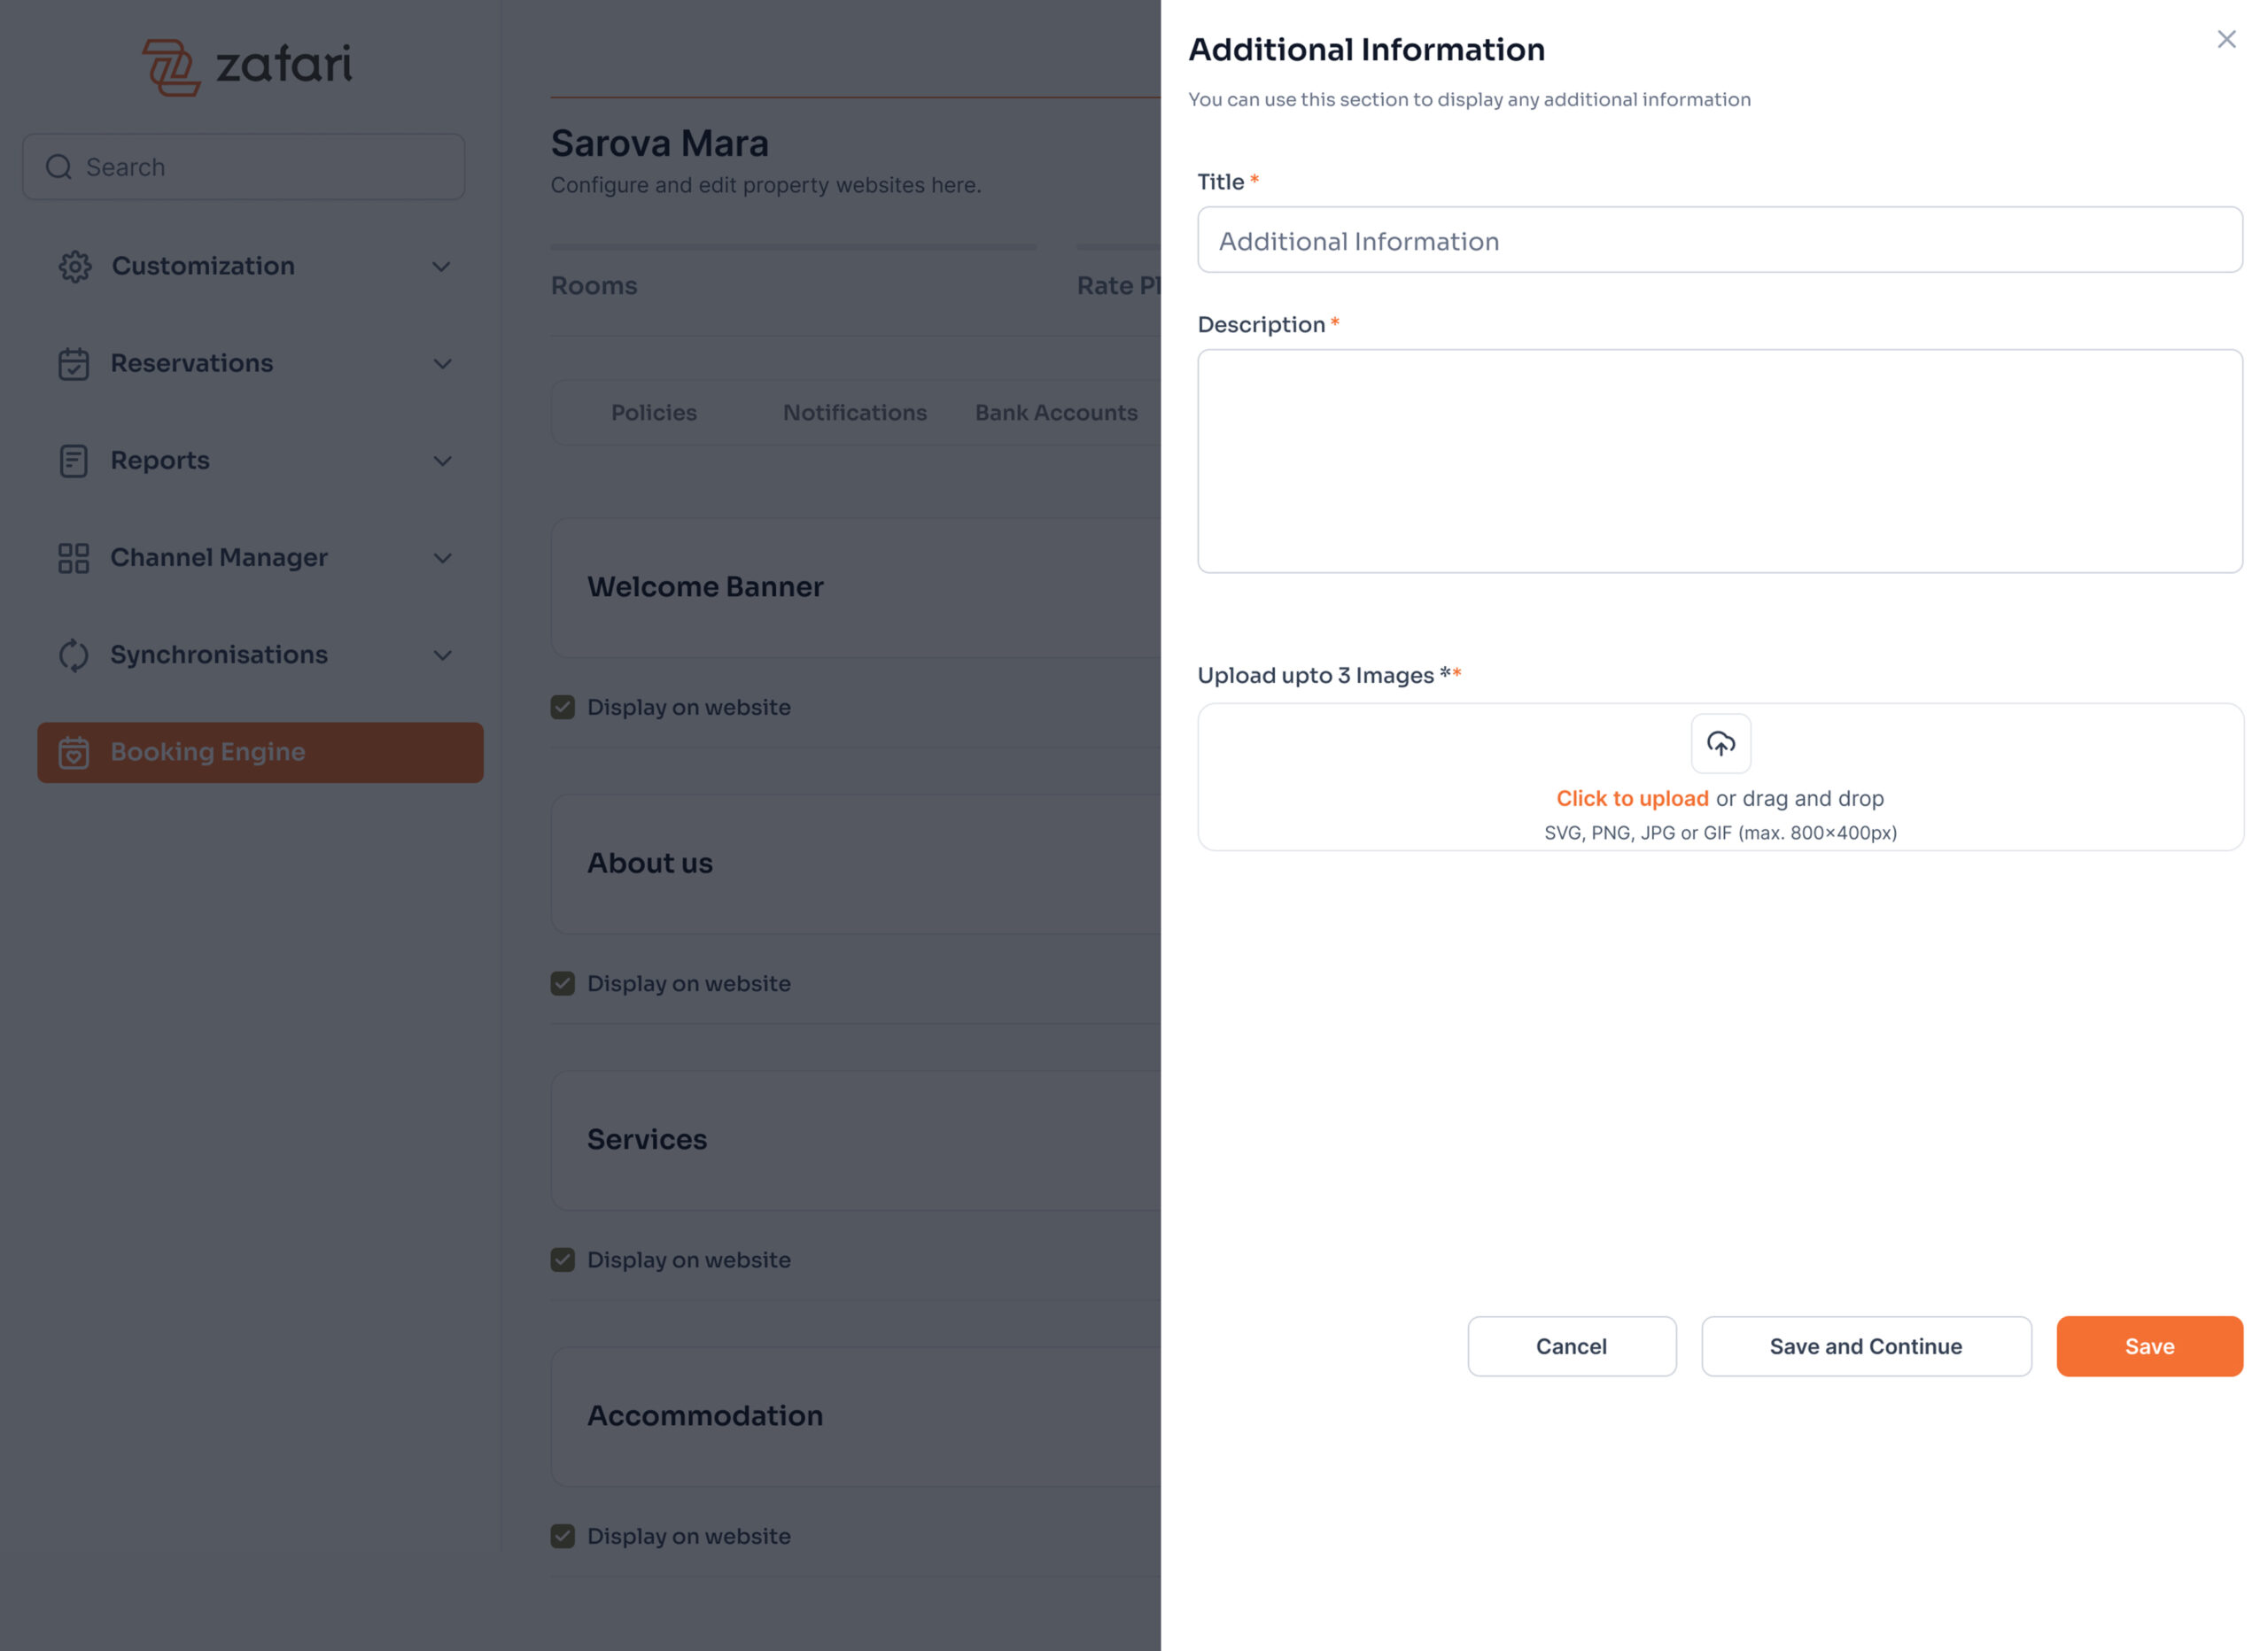2268x1651 pixels.
Task: Focus the Title input field
Action: pyautogui.click(x=1719, y=240)
